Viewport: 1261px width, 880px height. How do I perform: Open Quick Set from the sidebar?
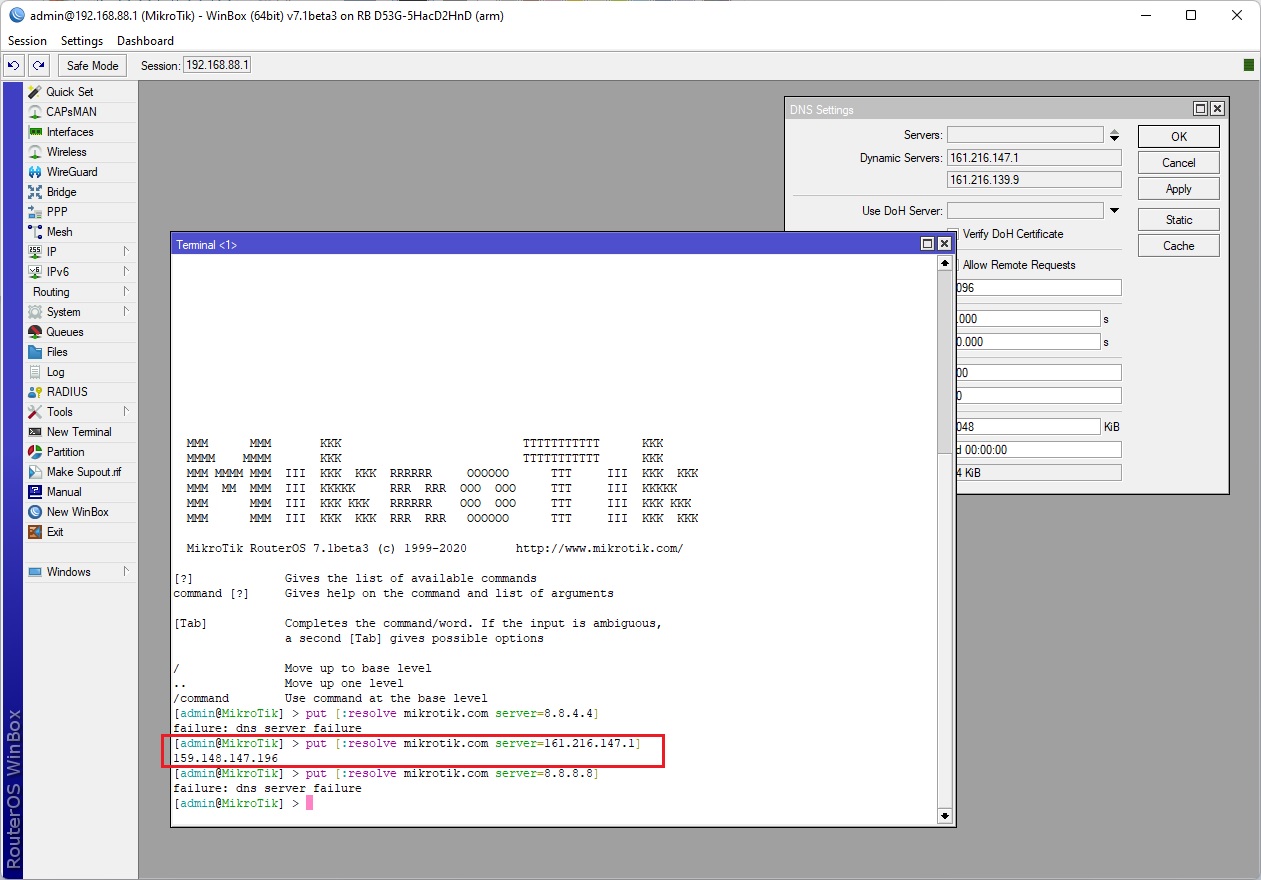coord(69,92)
